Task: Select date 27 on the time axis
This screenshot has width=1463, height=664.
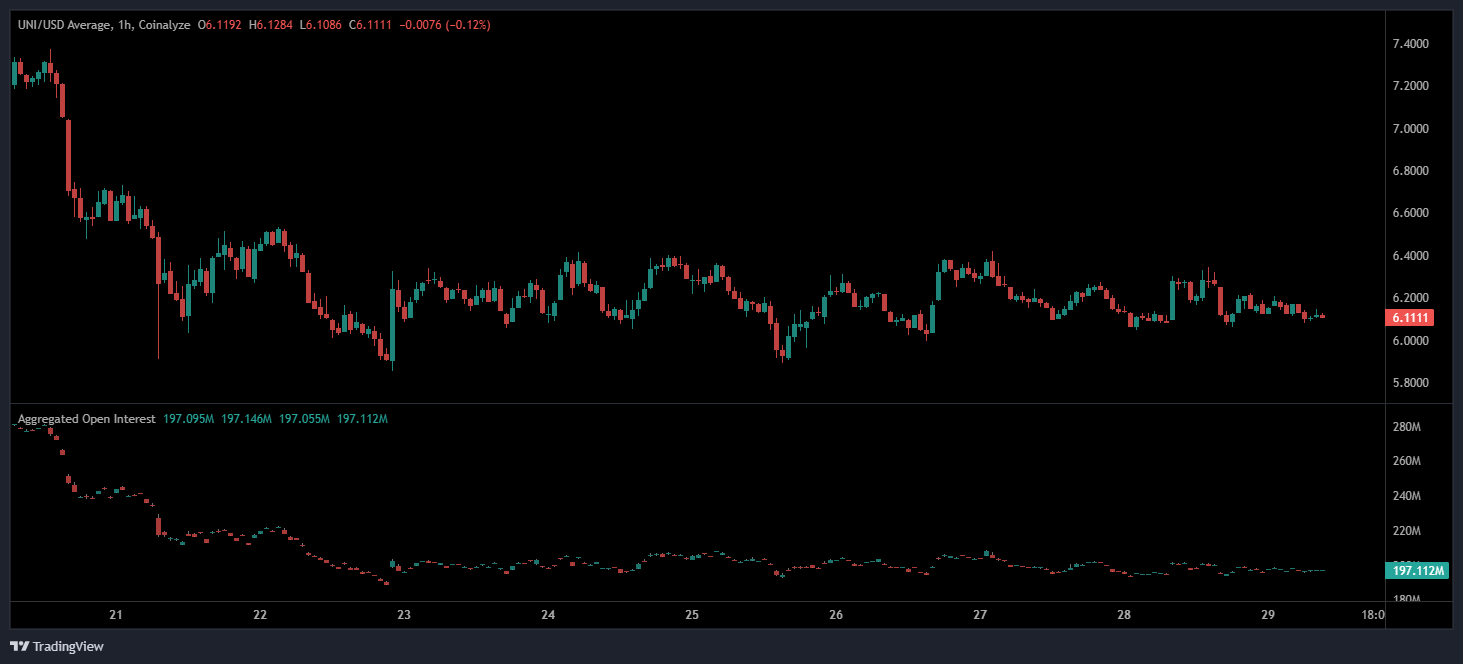Action: [980, 614]
